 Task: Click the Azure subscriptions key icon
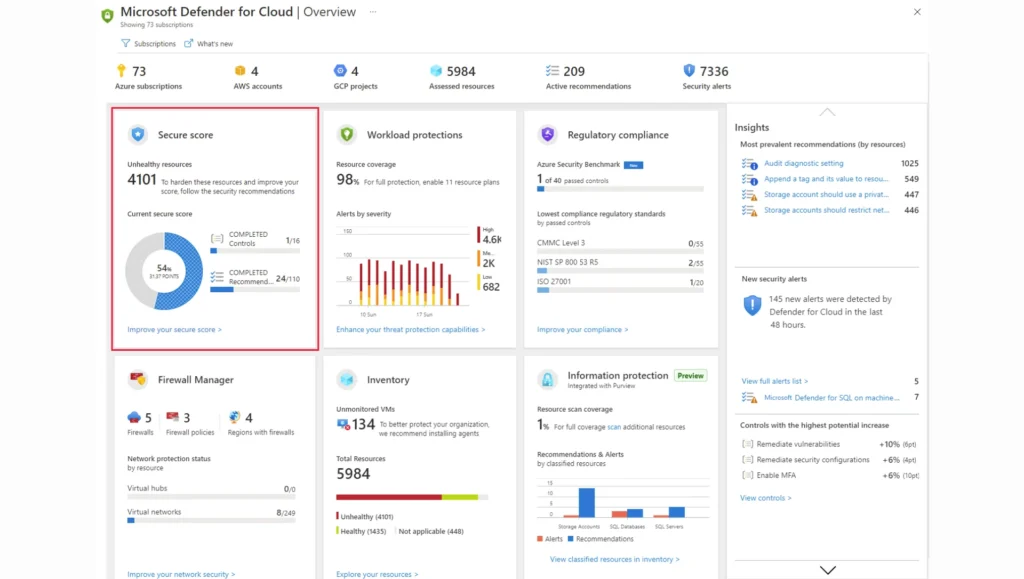[x=121, y=70]
